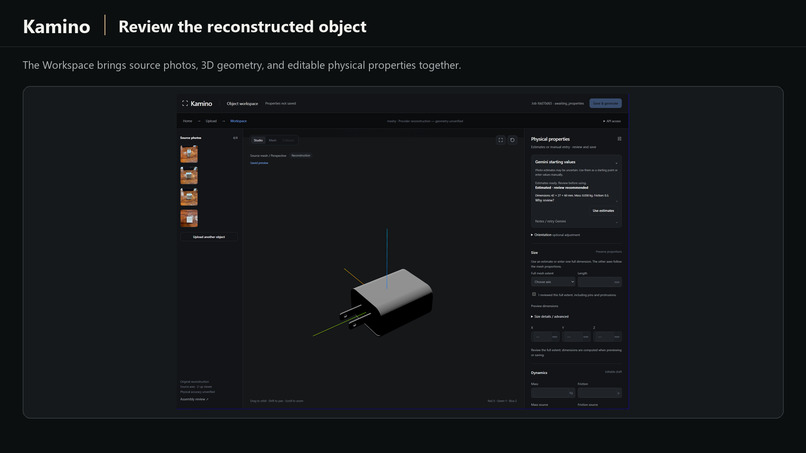Image resolution: width=806 pixels, height=453 pixels.
Task: Expand Size details / advanced
Action: (x=550, y=317)
